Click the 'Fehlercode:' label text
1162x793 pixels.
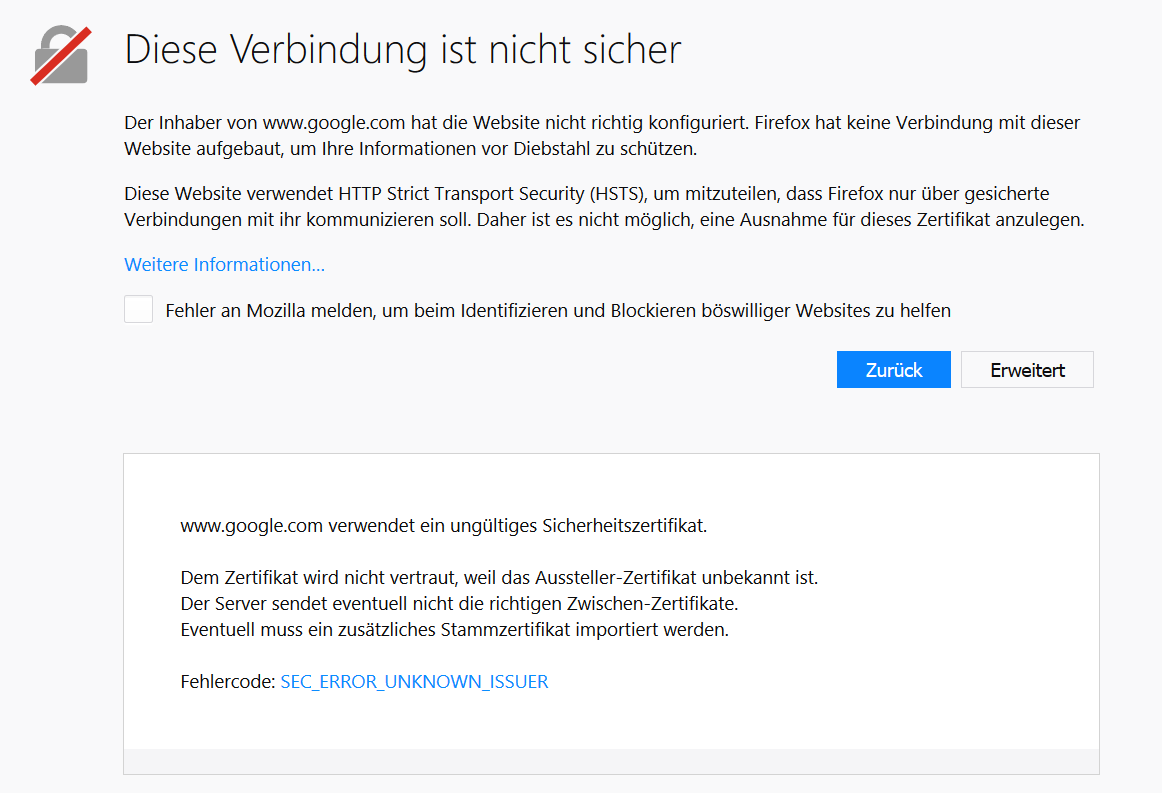[227, 682]
